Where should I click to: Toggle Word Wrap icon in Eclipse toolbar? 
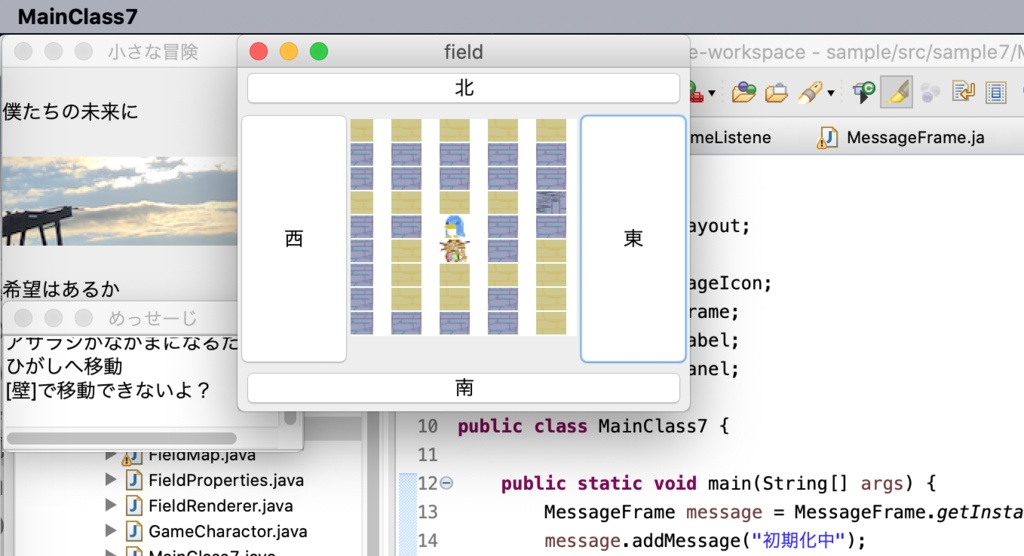point(963,93)
